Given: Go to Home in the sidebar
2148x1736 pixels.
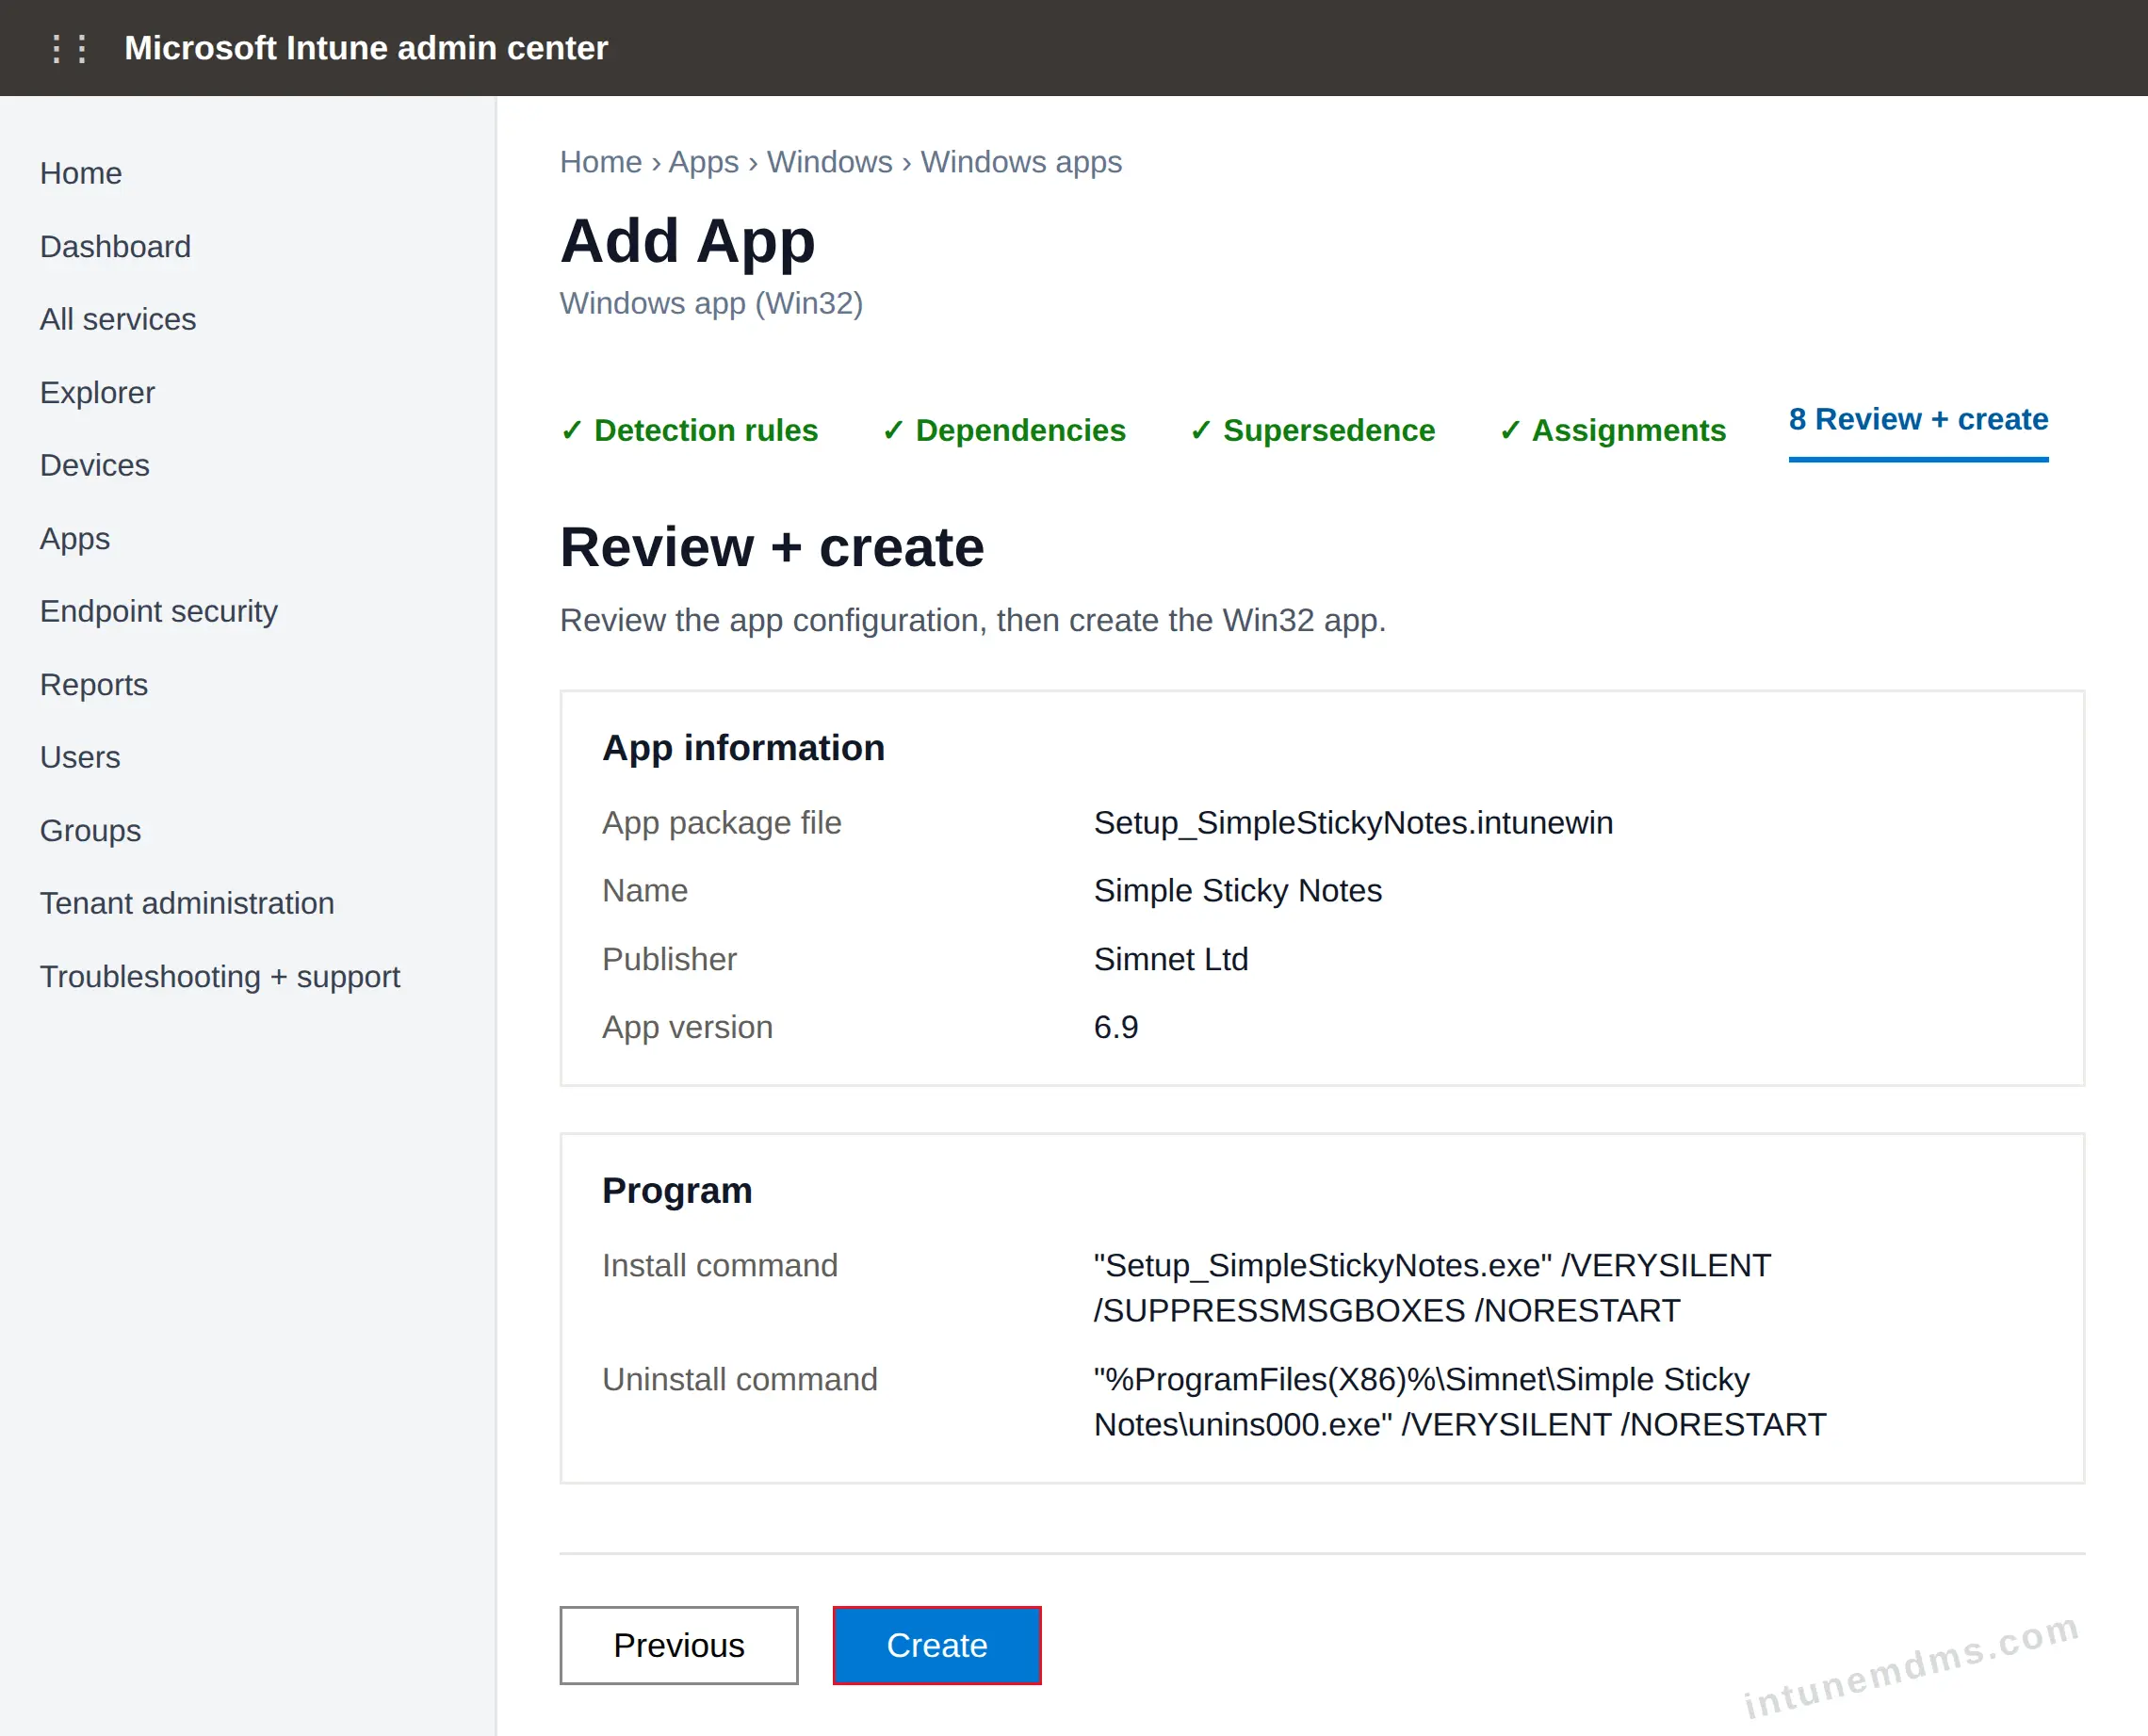Looking at the screenshot, I should (81, 174).
